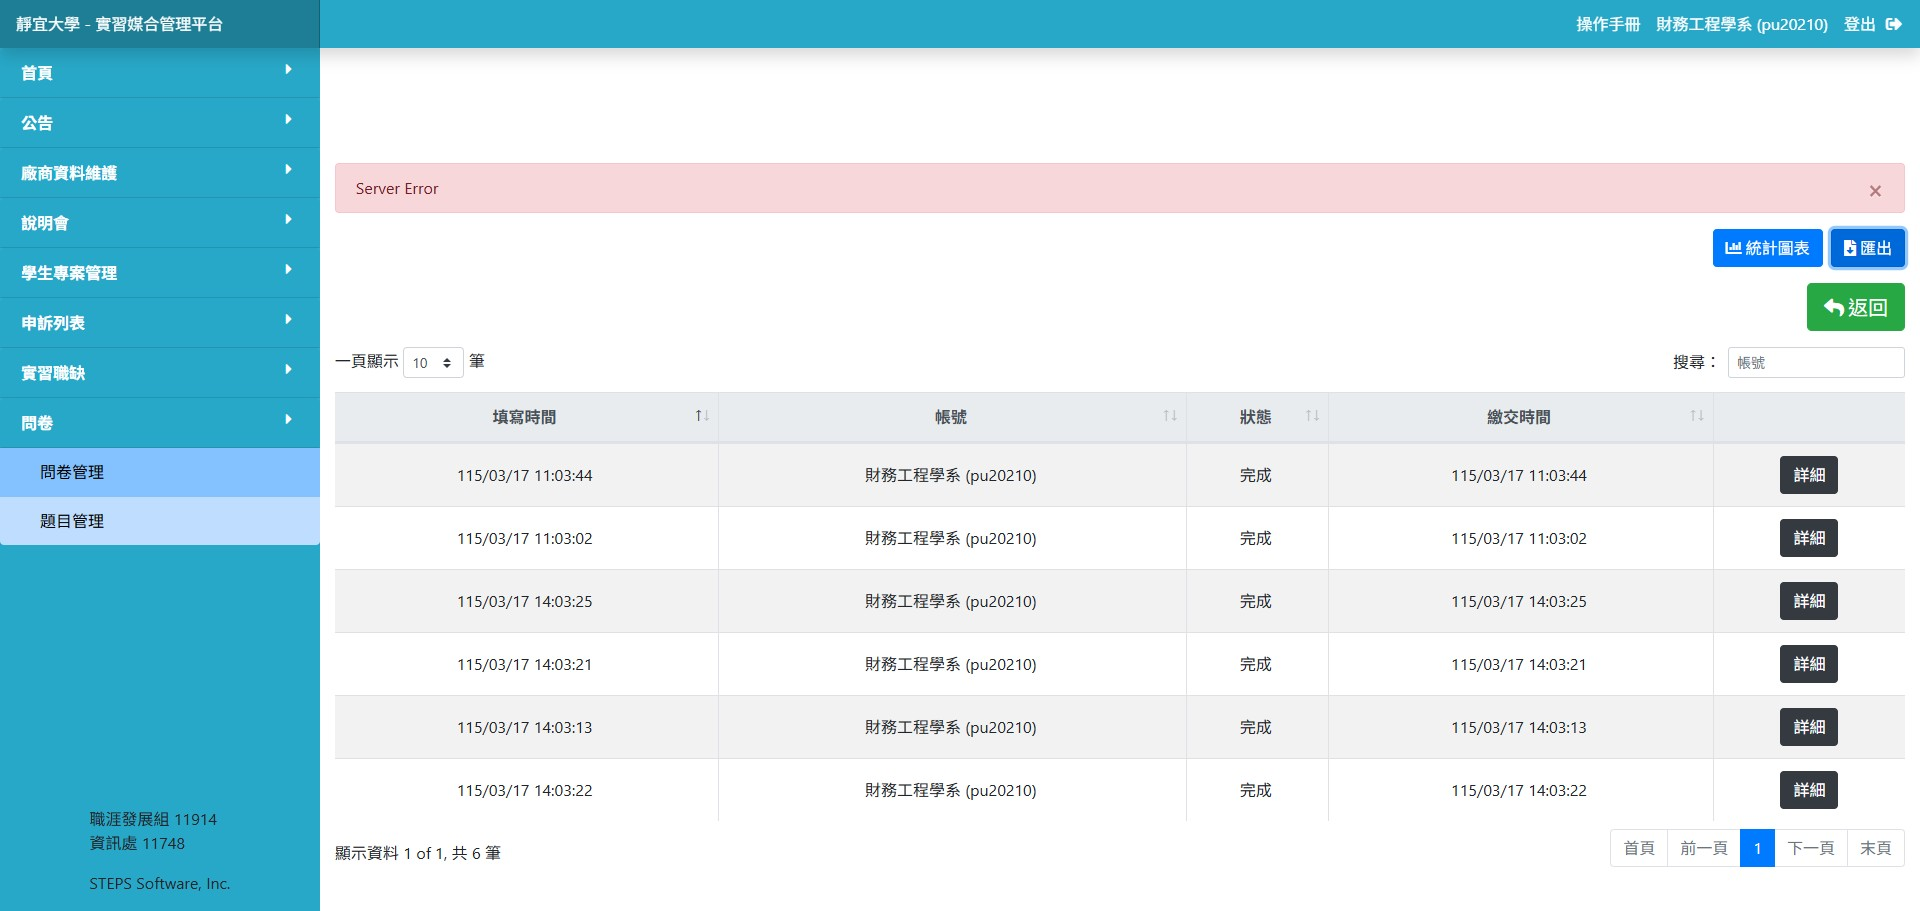Select 問卷管理 submenu item
The image size is (1920, 911).
(160, 472)
